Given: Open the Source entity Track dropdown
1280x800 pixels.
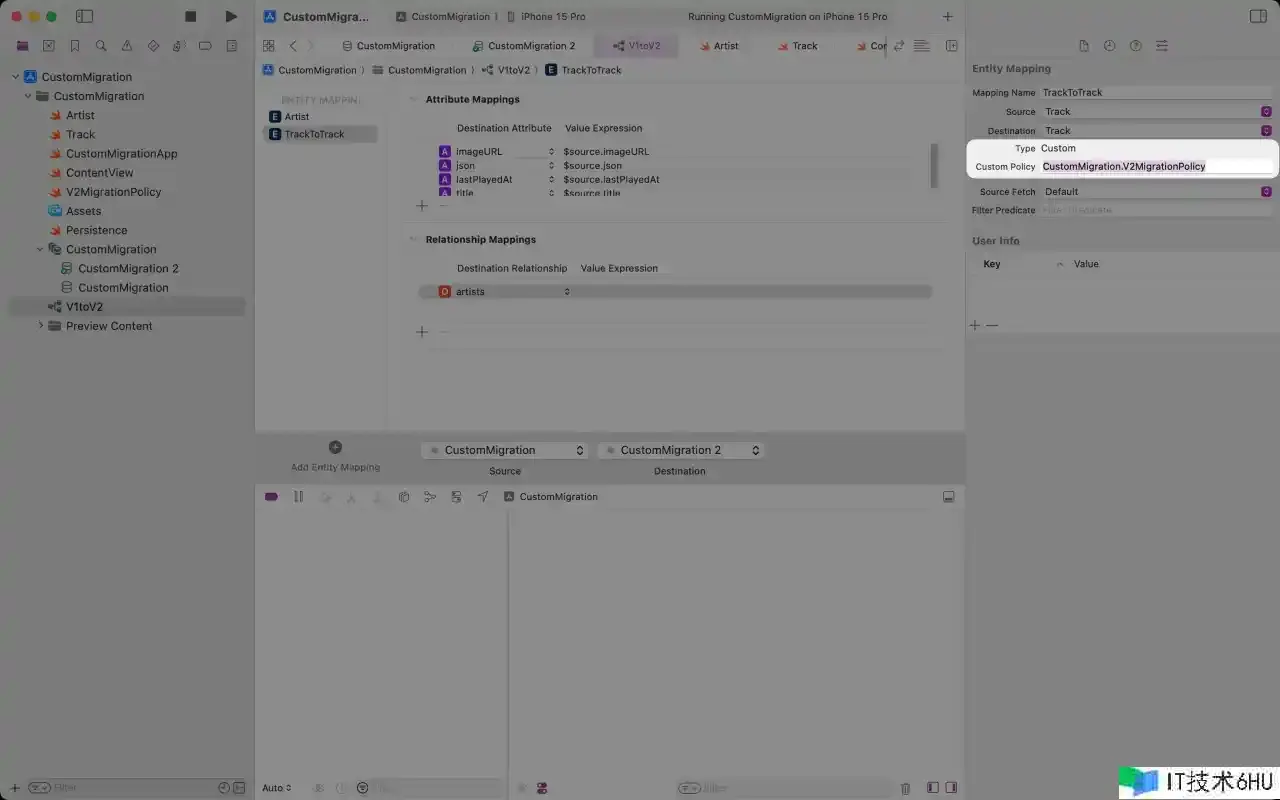Looking at the screenshot, I should 1156,111.
